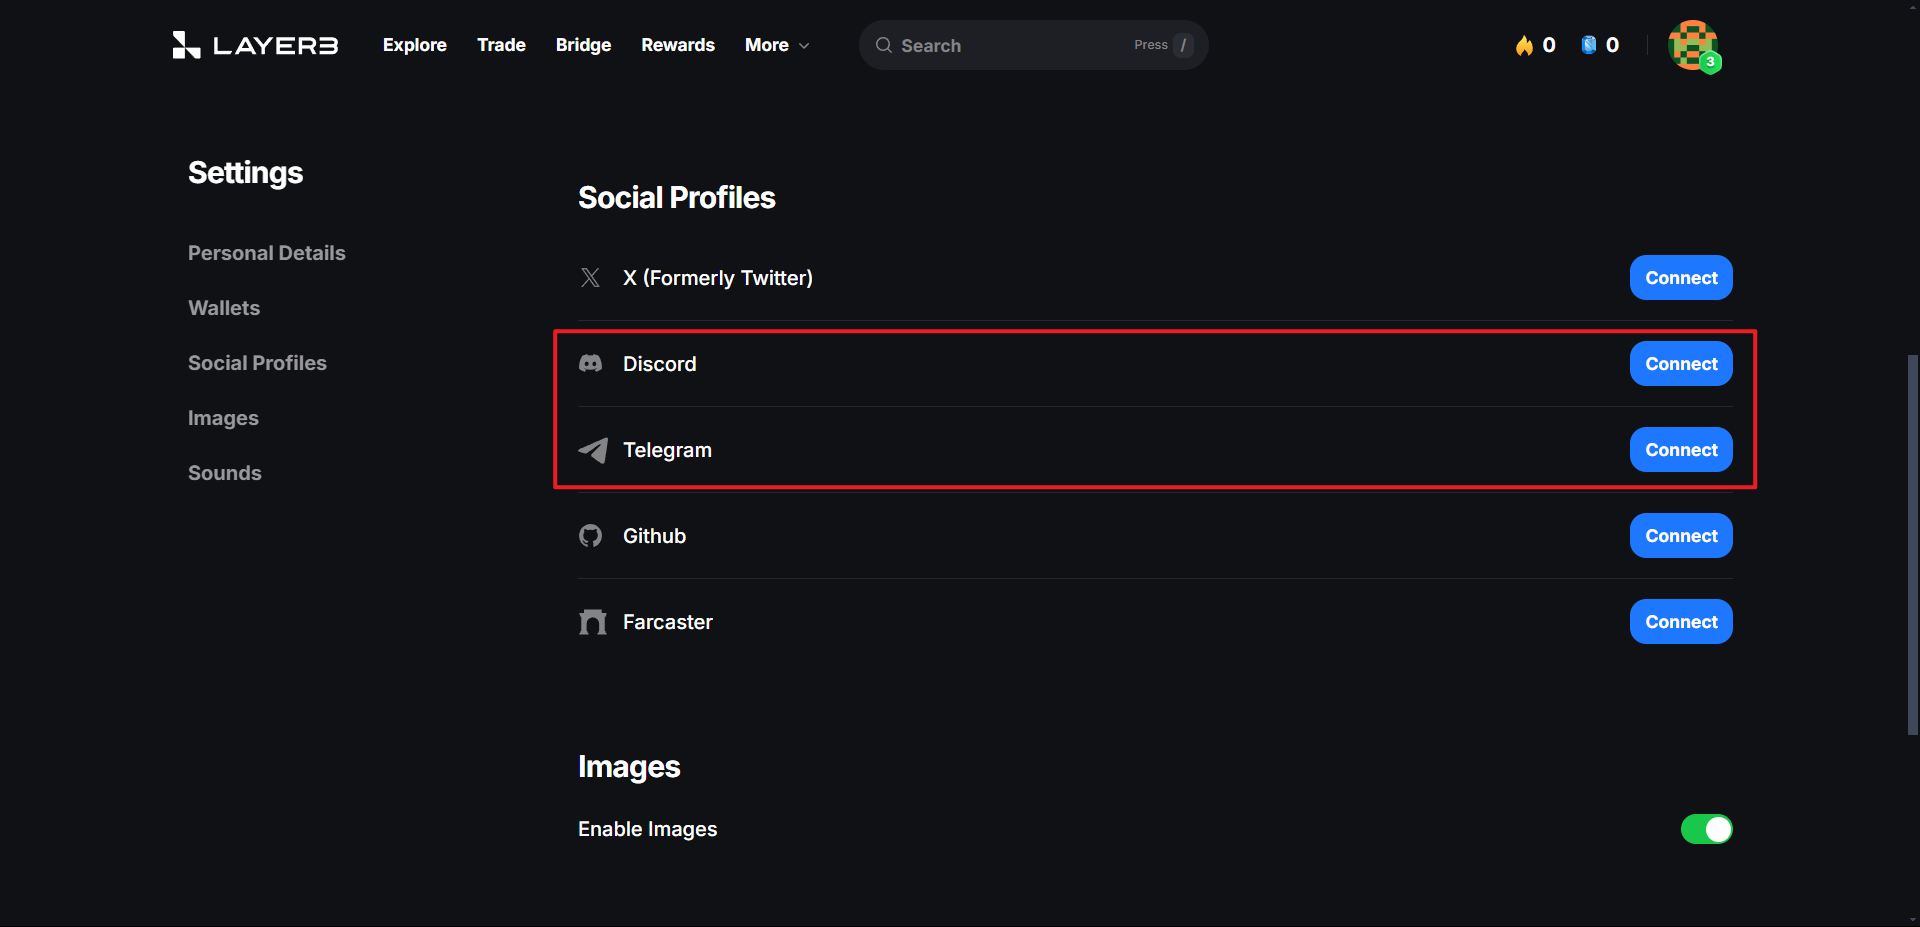1920x927 pixels.
Task: Click the Discord label text
Action: pyautogui.click(x=660, y=364)
